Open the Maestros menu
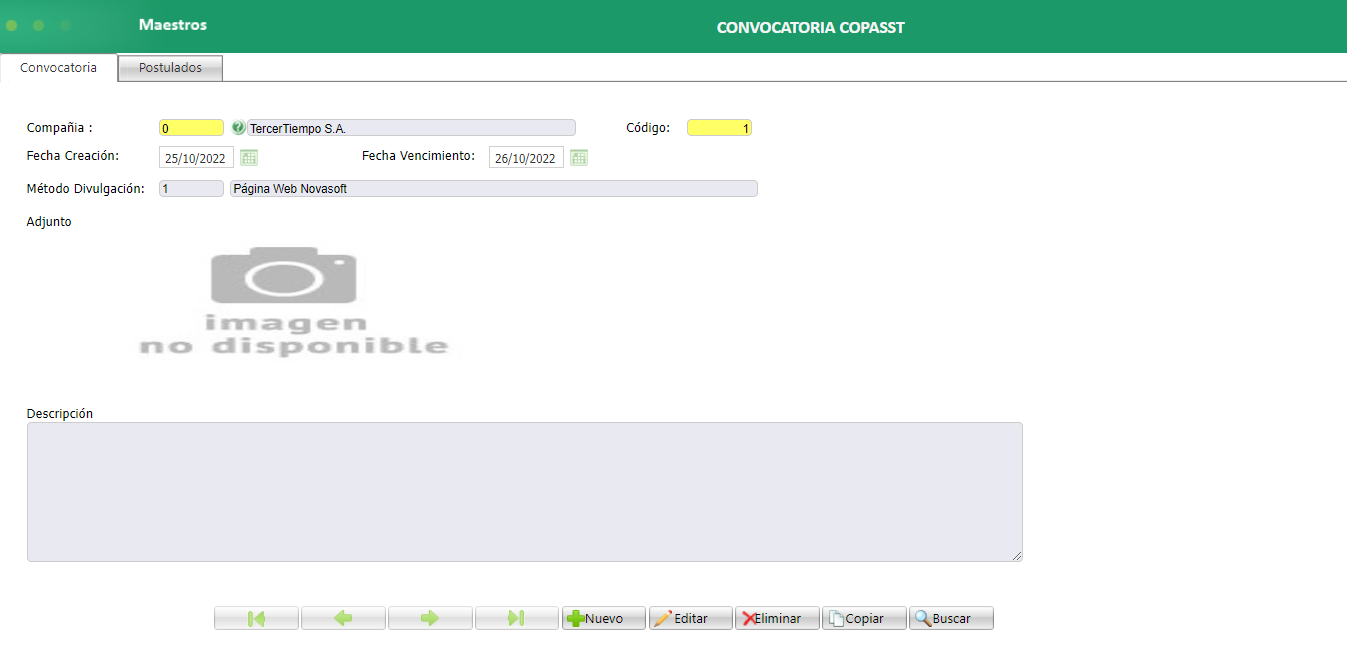 [x=173, y=25]
